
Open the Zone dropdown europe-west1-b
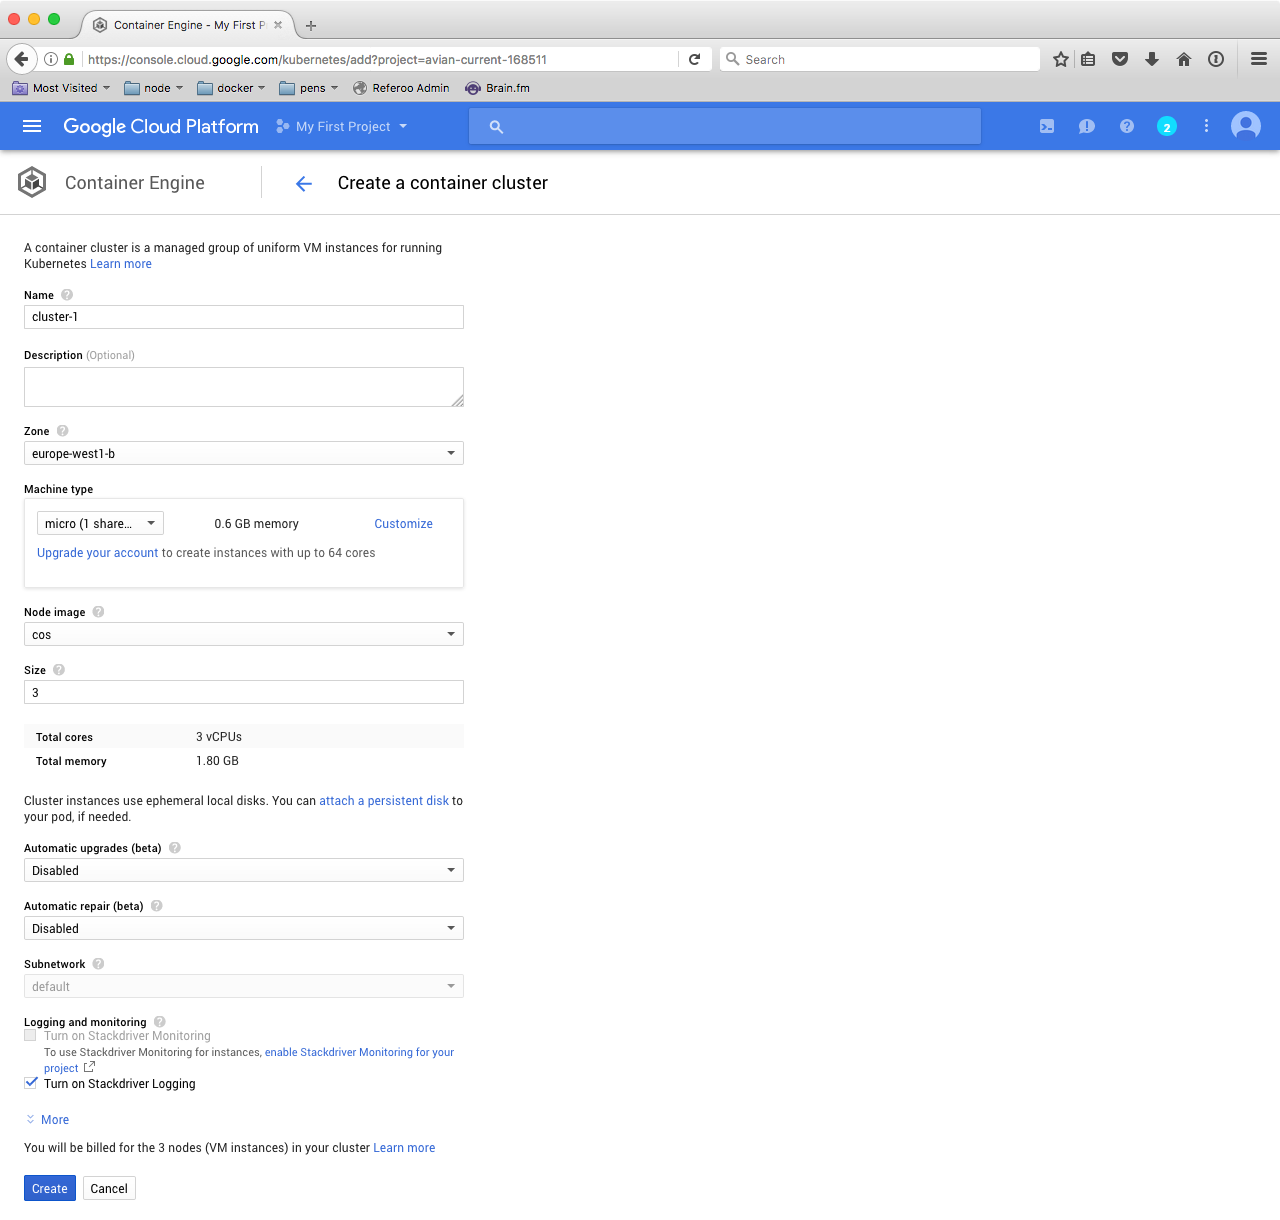pyautogui.click(x=244, y=453)
